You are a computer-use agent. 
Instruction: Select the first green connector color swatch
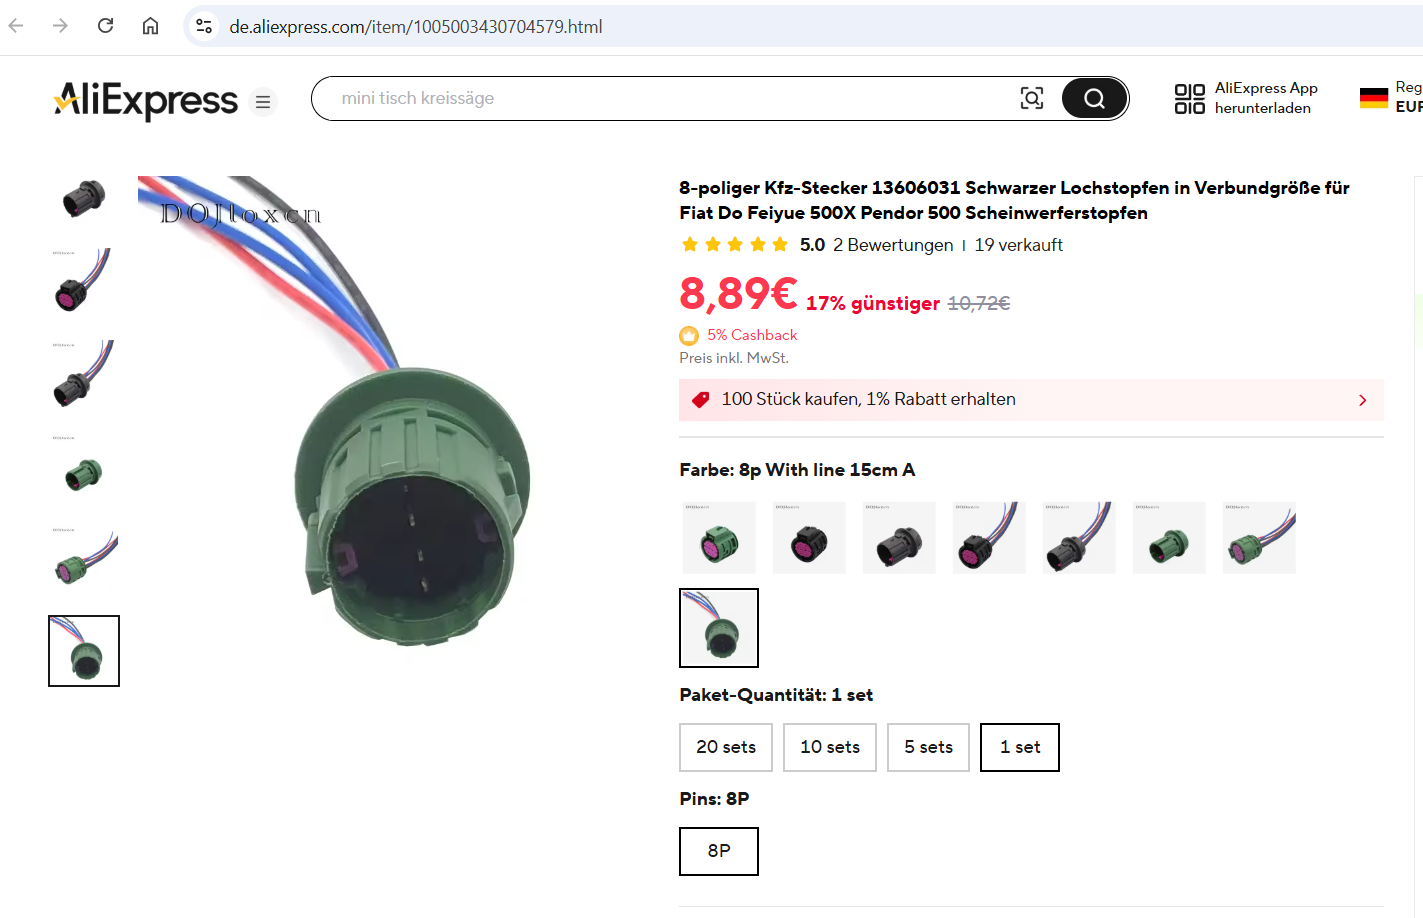pyautogui.click(x=719, y=538)
